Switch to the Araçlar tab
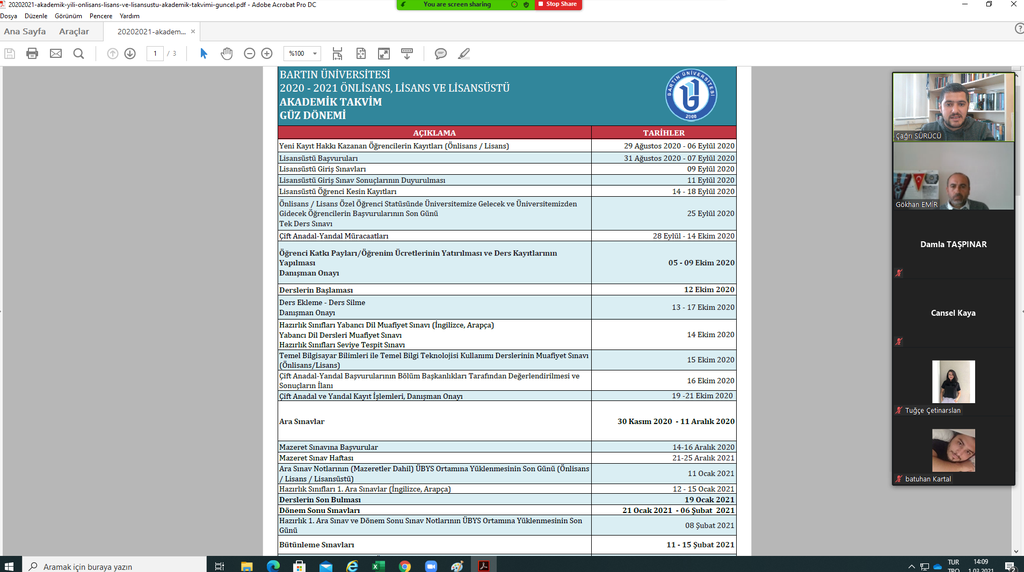This screenshot has height=572, width=1024. click(x=74, y=32)
